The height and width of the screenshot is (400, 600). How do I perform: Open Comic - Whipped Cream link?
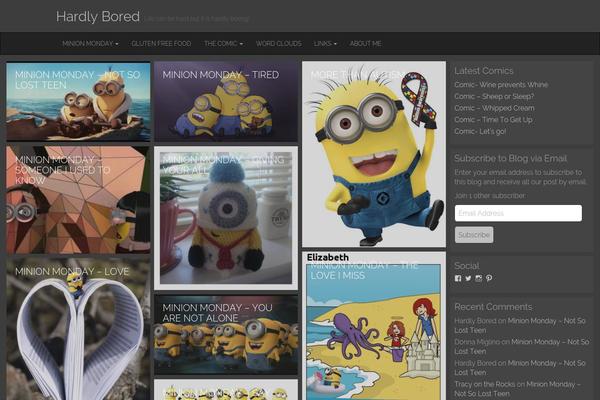coord(494,108)
